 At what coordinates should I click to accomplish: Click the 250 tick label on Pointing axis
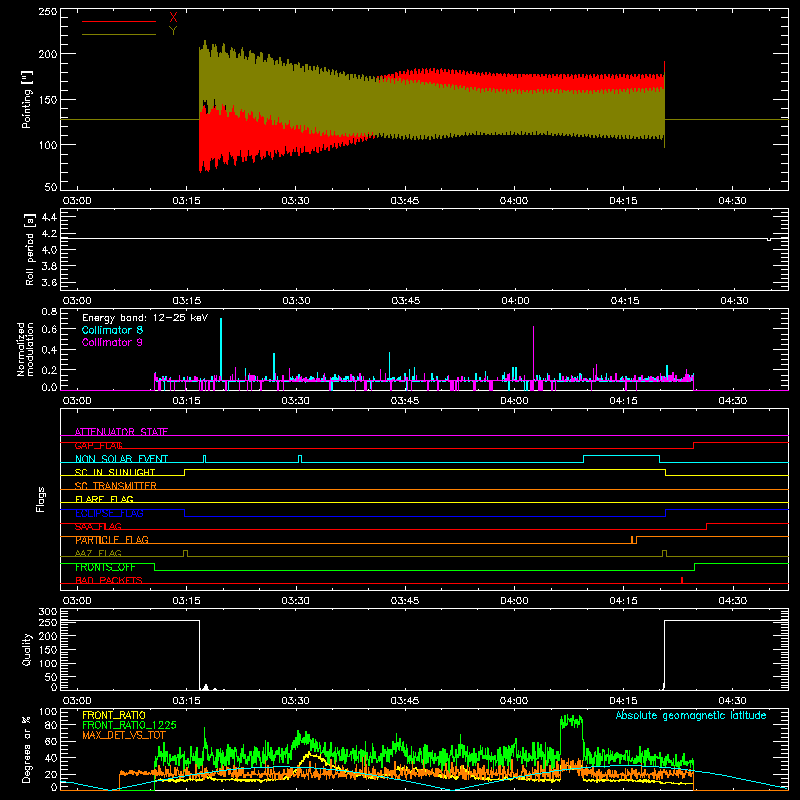tap(48, 11)
